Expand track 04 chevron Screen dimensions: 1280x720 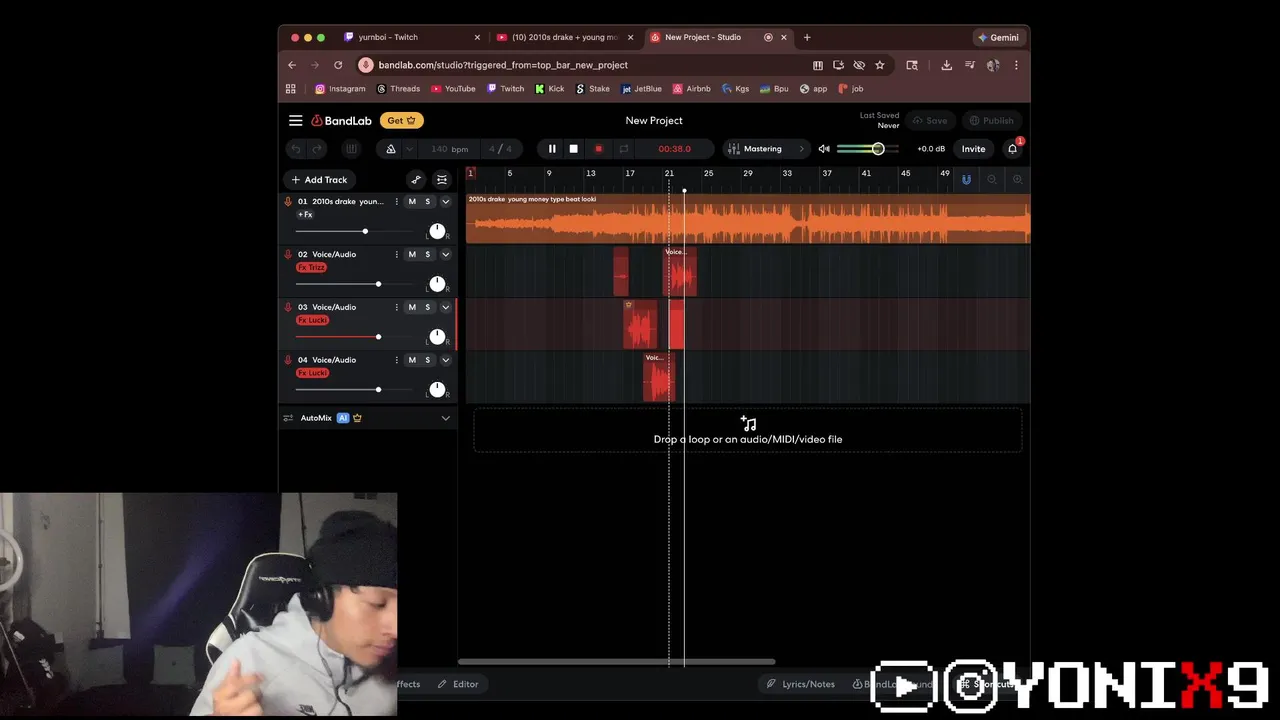click(x=446, y=361)
